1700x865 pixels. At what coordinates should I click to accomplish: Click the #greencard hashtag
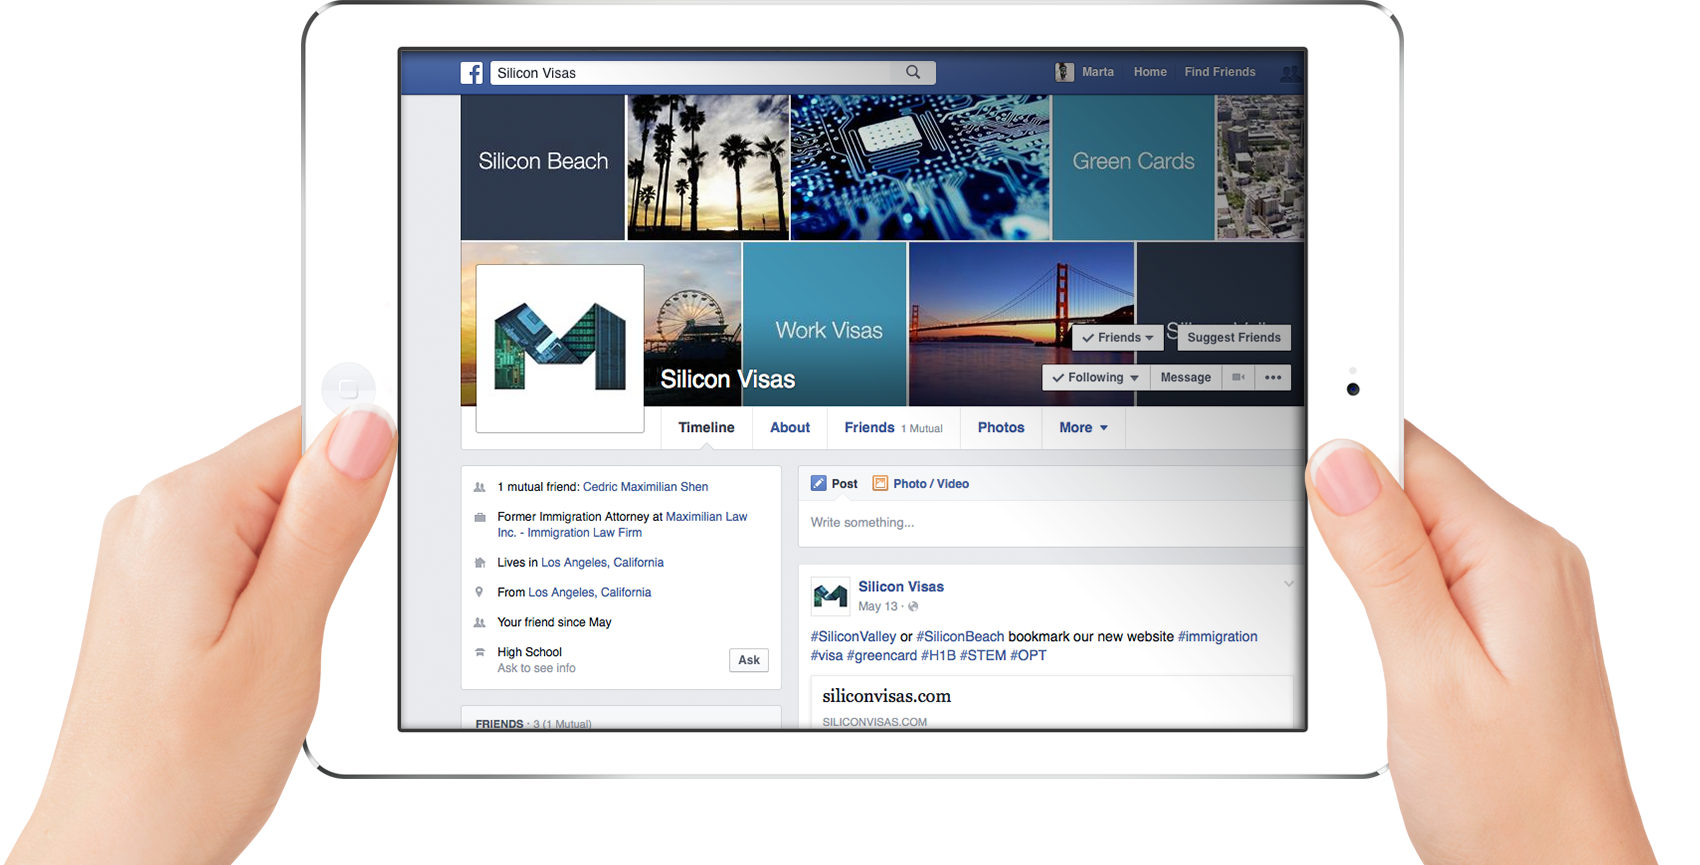(882, 655)
